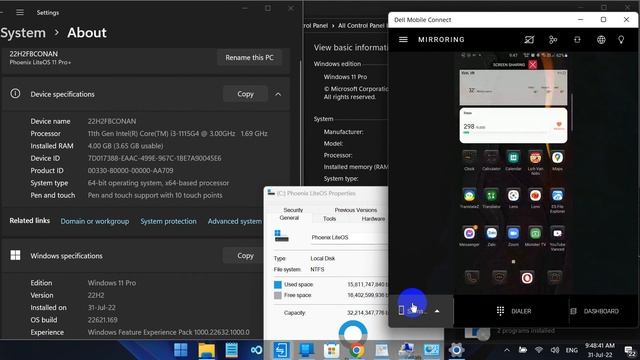Click the connection nodes icon in Mirroring toolbar
Viewport: 640px width, 360px height.
coord(553,40)
